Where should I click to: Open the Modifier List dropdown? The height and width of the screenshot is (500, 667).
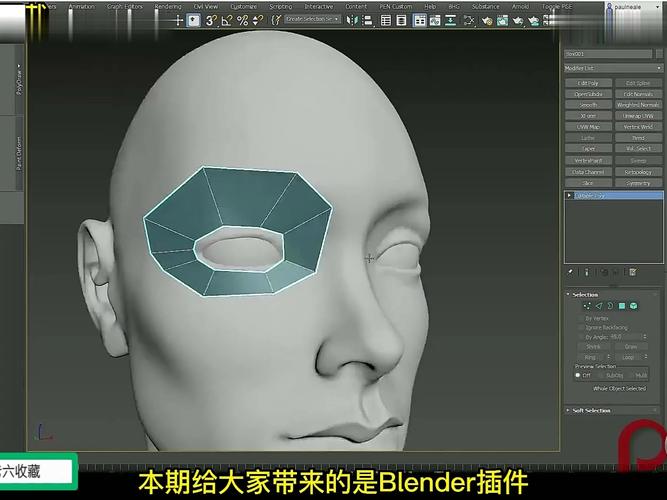(613, 68)
